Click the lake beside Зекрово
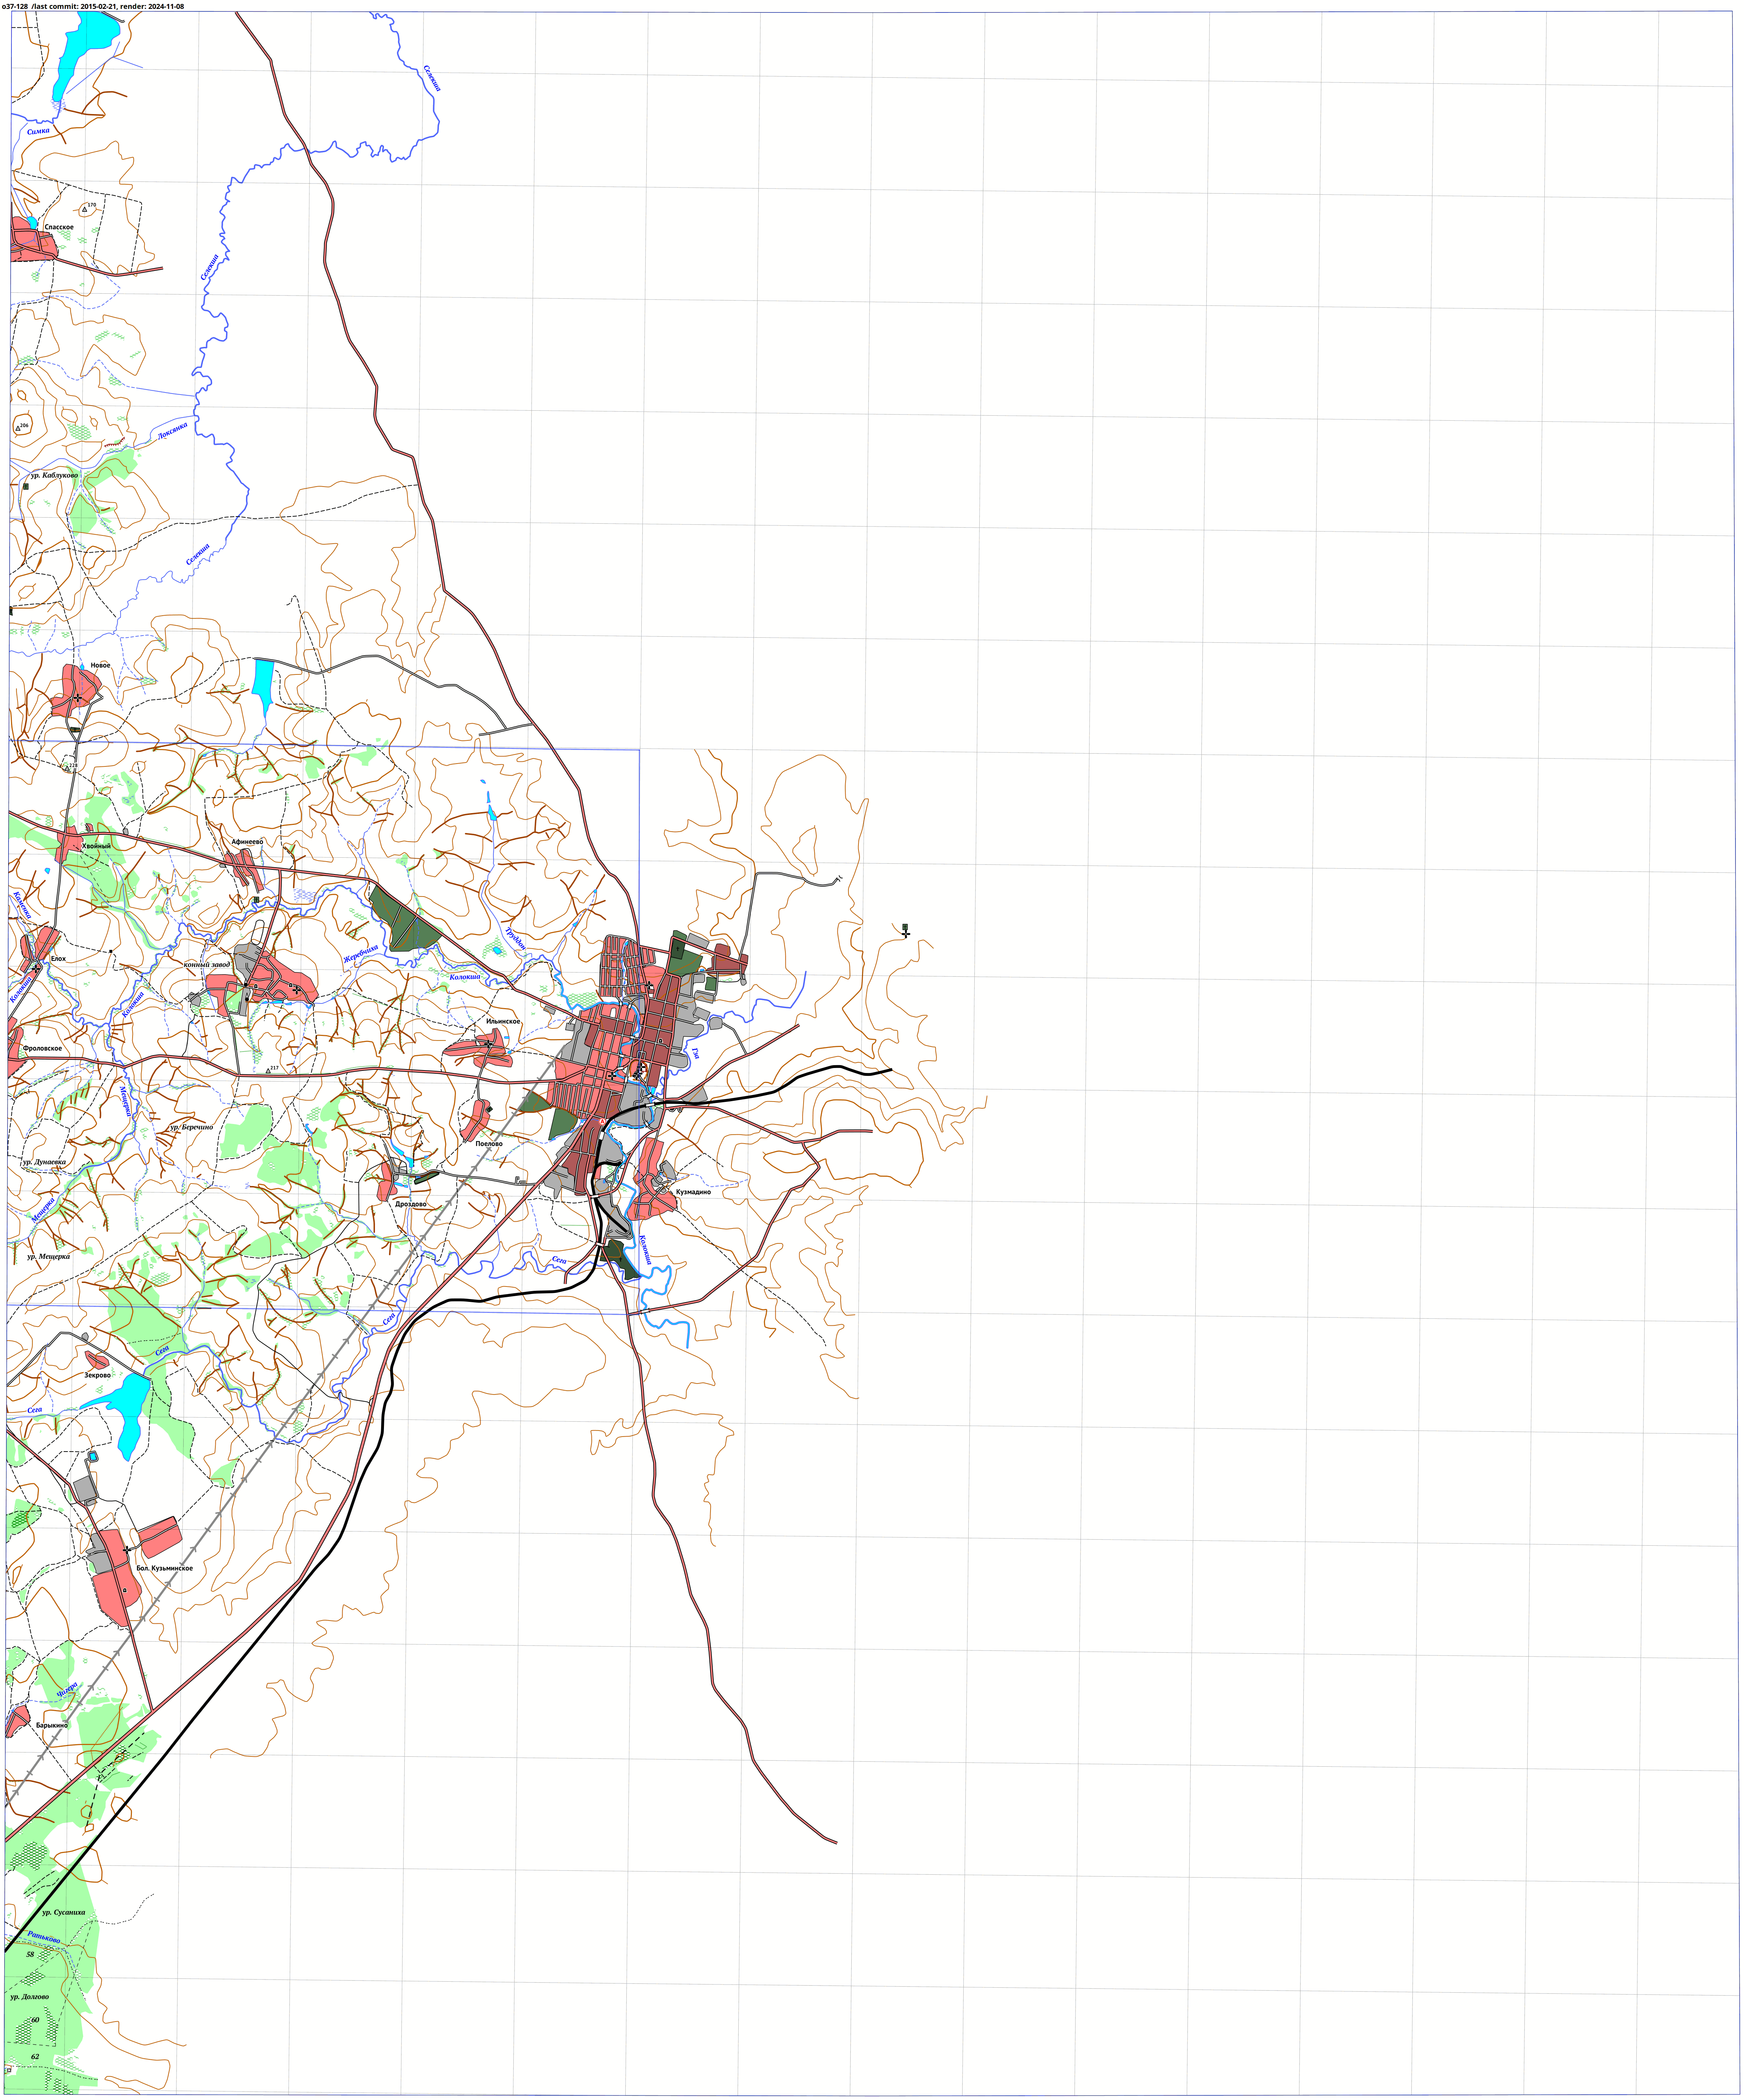 pos(125,1414)
